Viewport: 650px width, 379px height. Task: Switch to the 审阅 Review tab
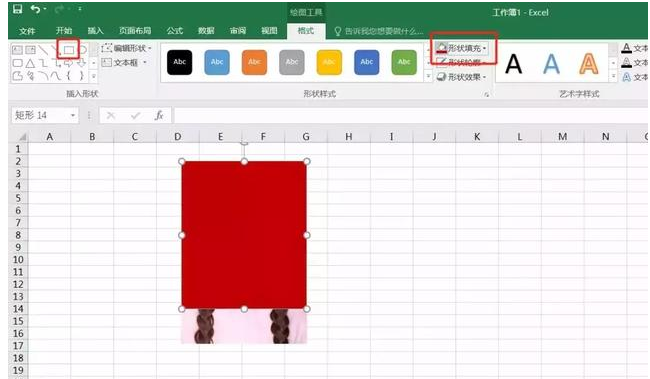click(238, 31)
